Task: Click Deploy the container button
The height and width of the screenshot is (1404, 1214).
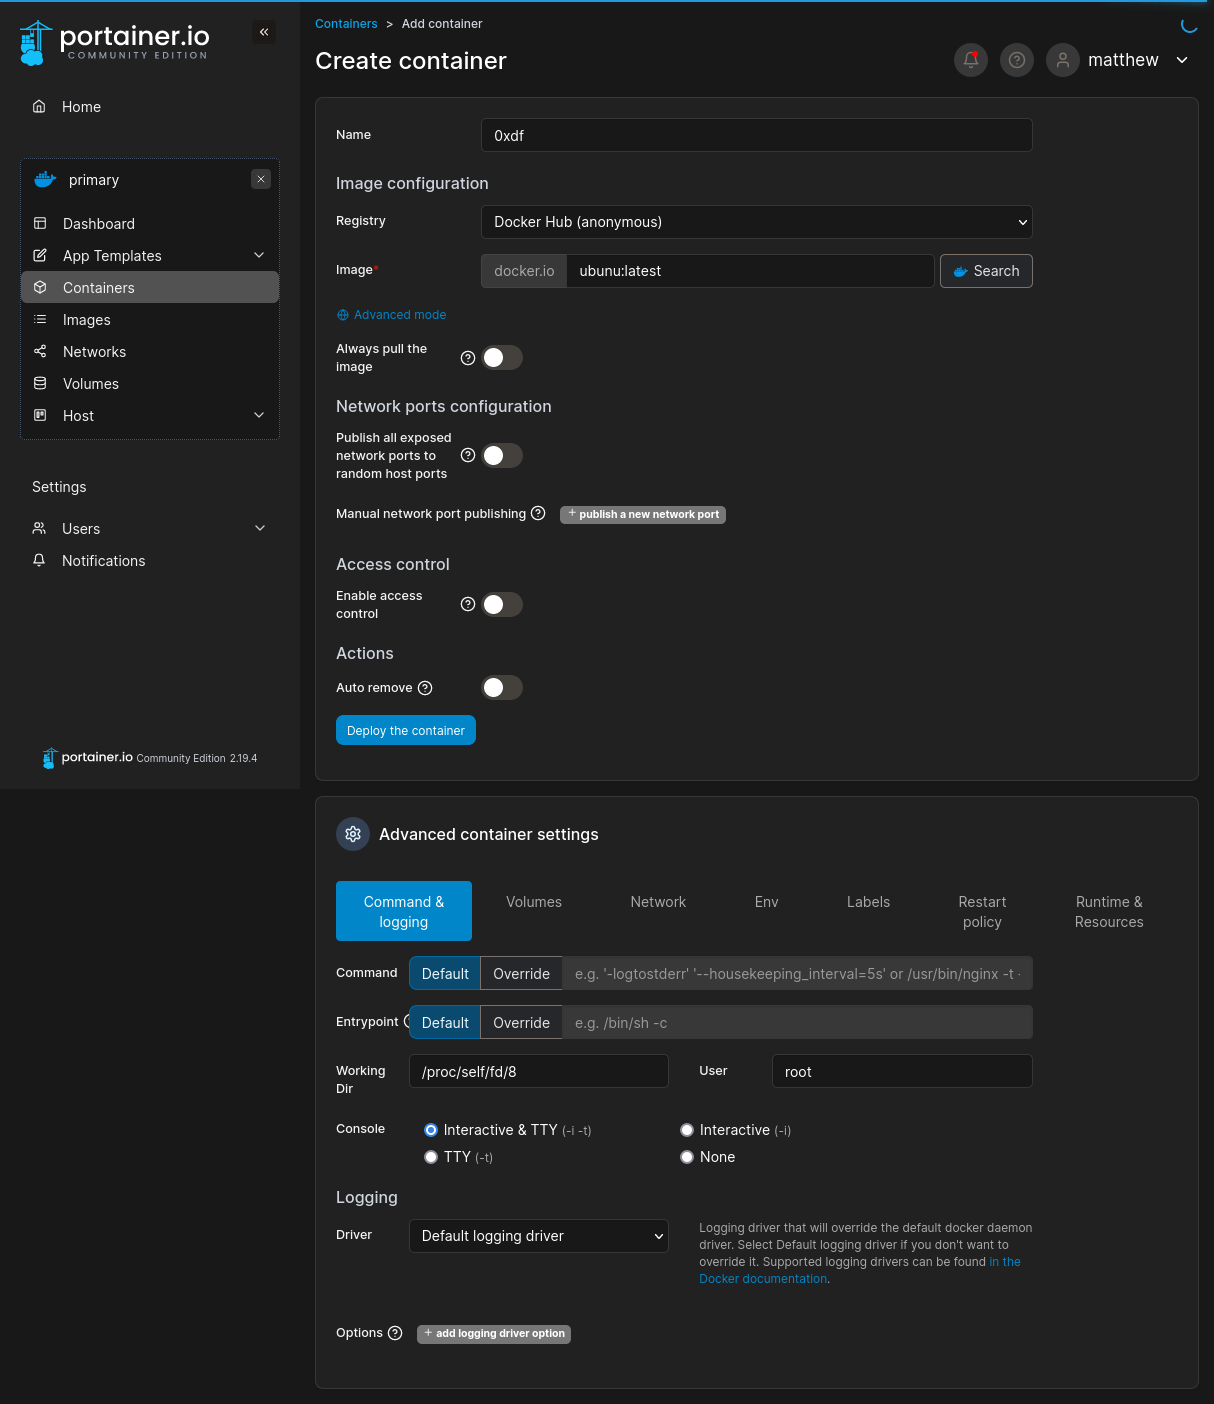Action: 405,731
